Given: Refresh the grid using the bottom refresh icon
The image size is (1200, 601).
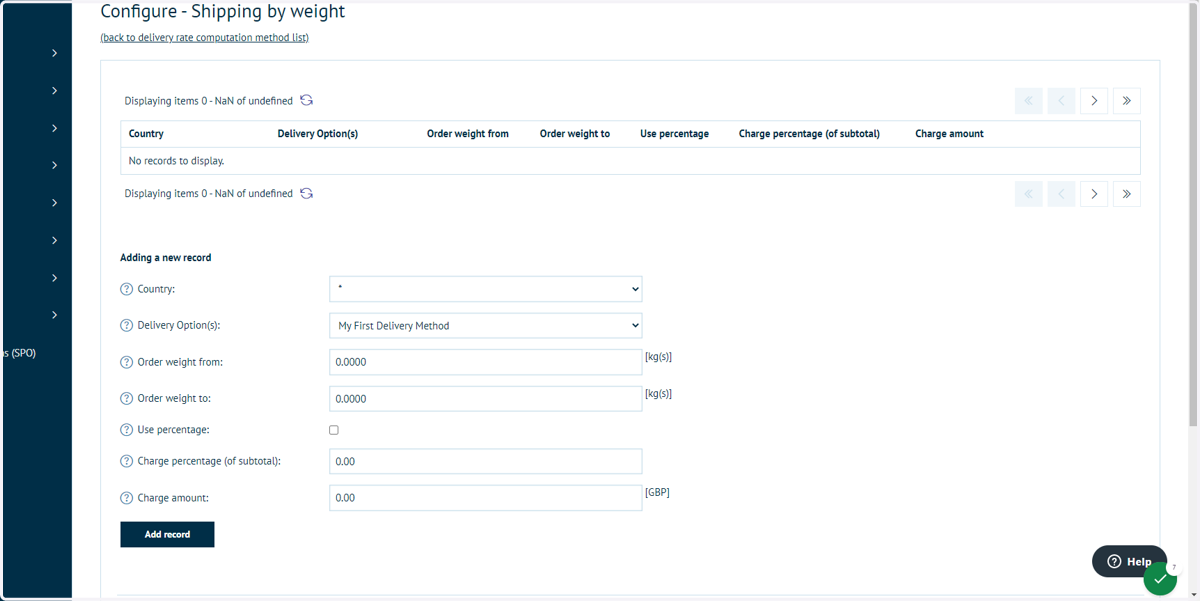Looking at the screenshot, I should (307, 193).
